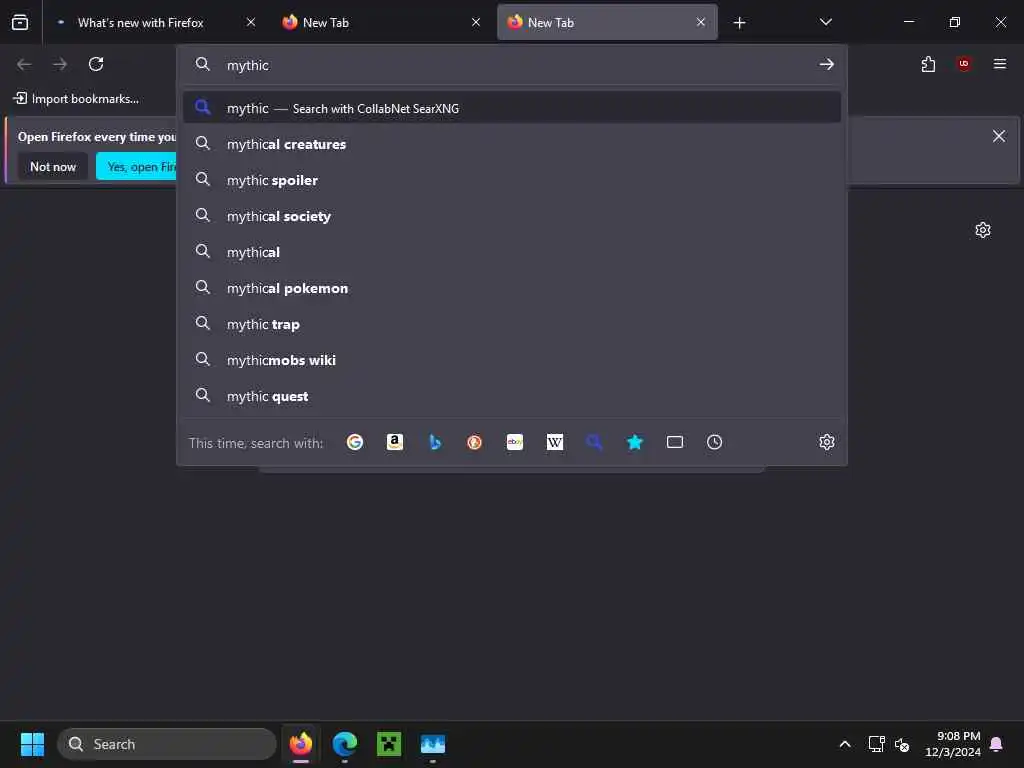Image resolution: width=1024 pixels, height=768 pixels.
Task: Open the Extensions puzzle icon
Action: point(928,64)
